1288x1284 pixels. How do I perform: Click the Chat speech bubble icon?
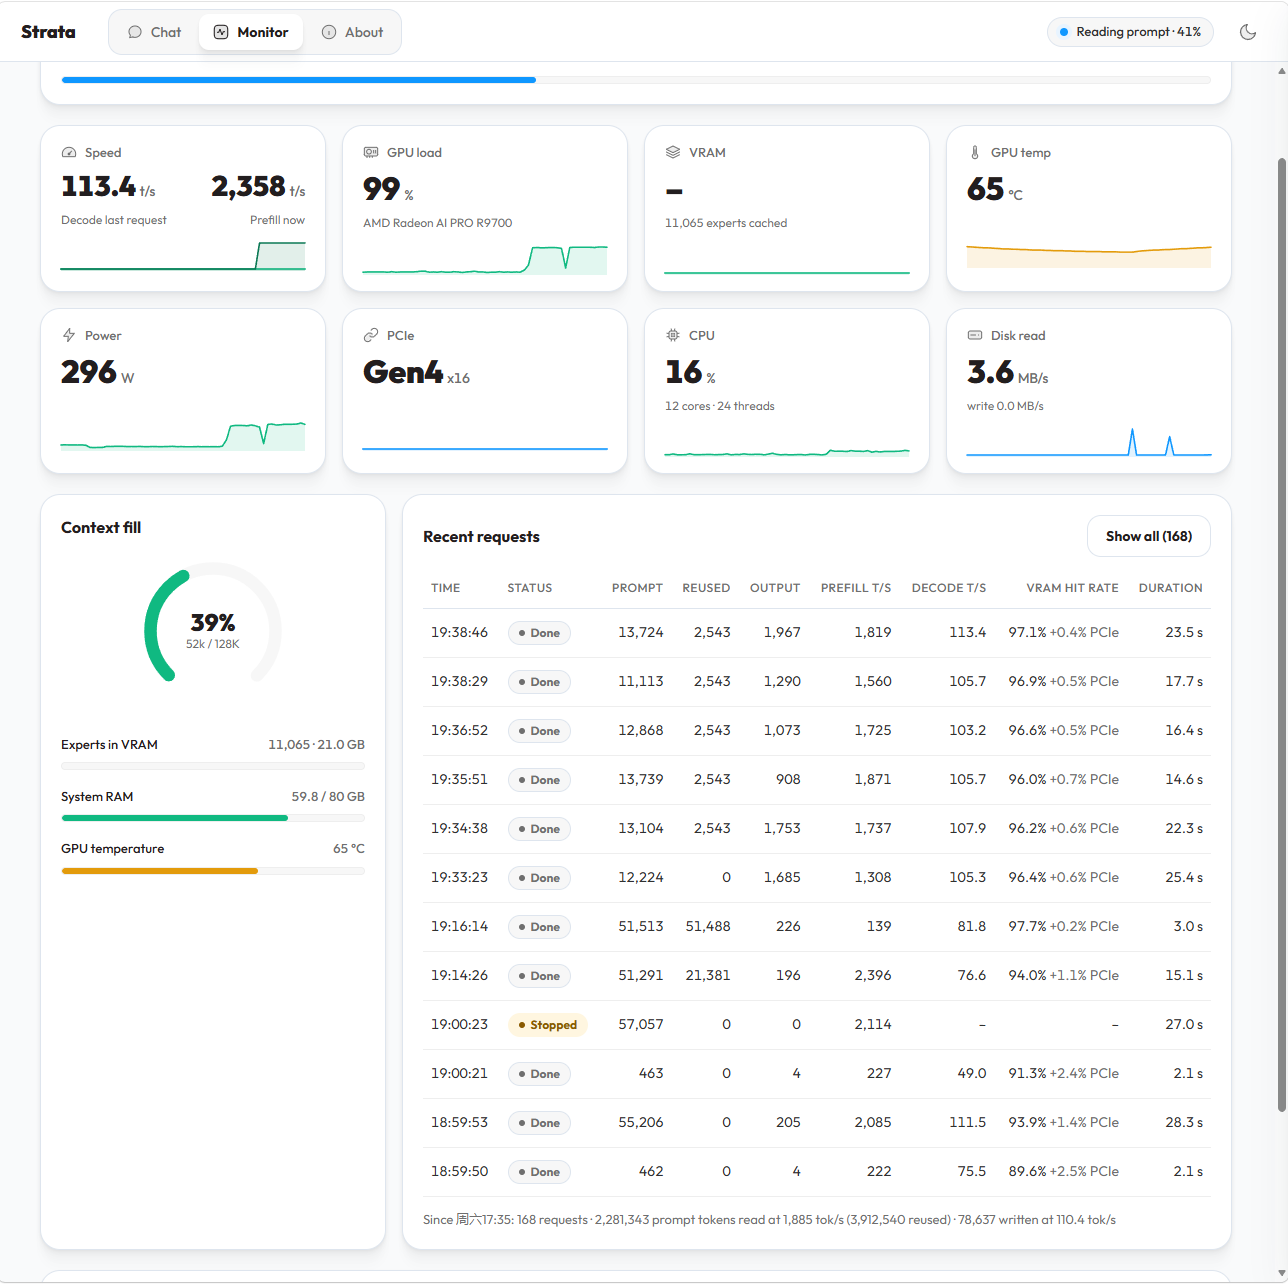tap(135, 32)
